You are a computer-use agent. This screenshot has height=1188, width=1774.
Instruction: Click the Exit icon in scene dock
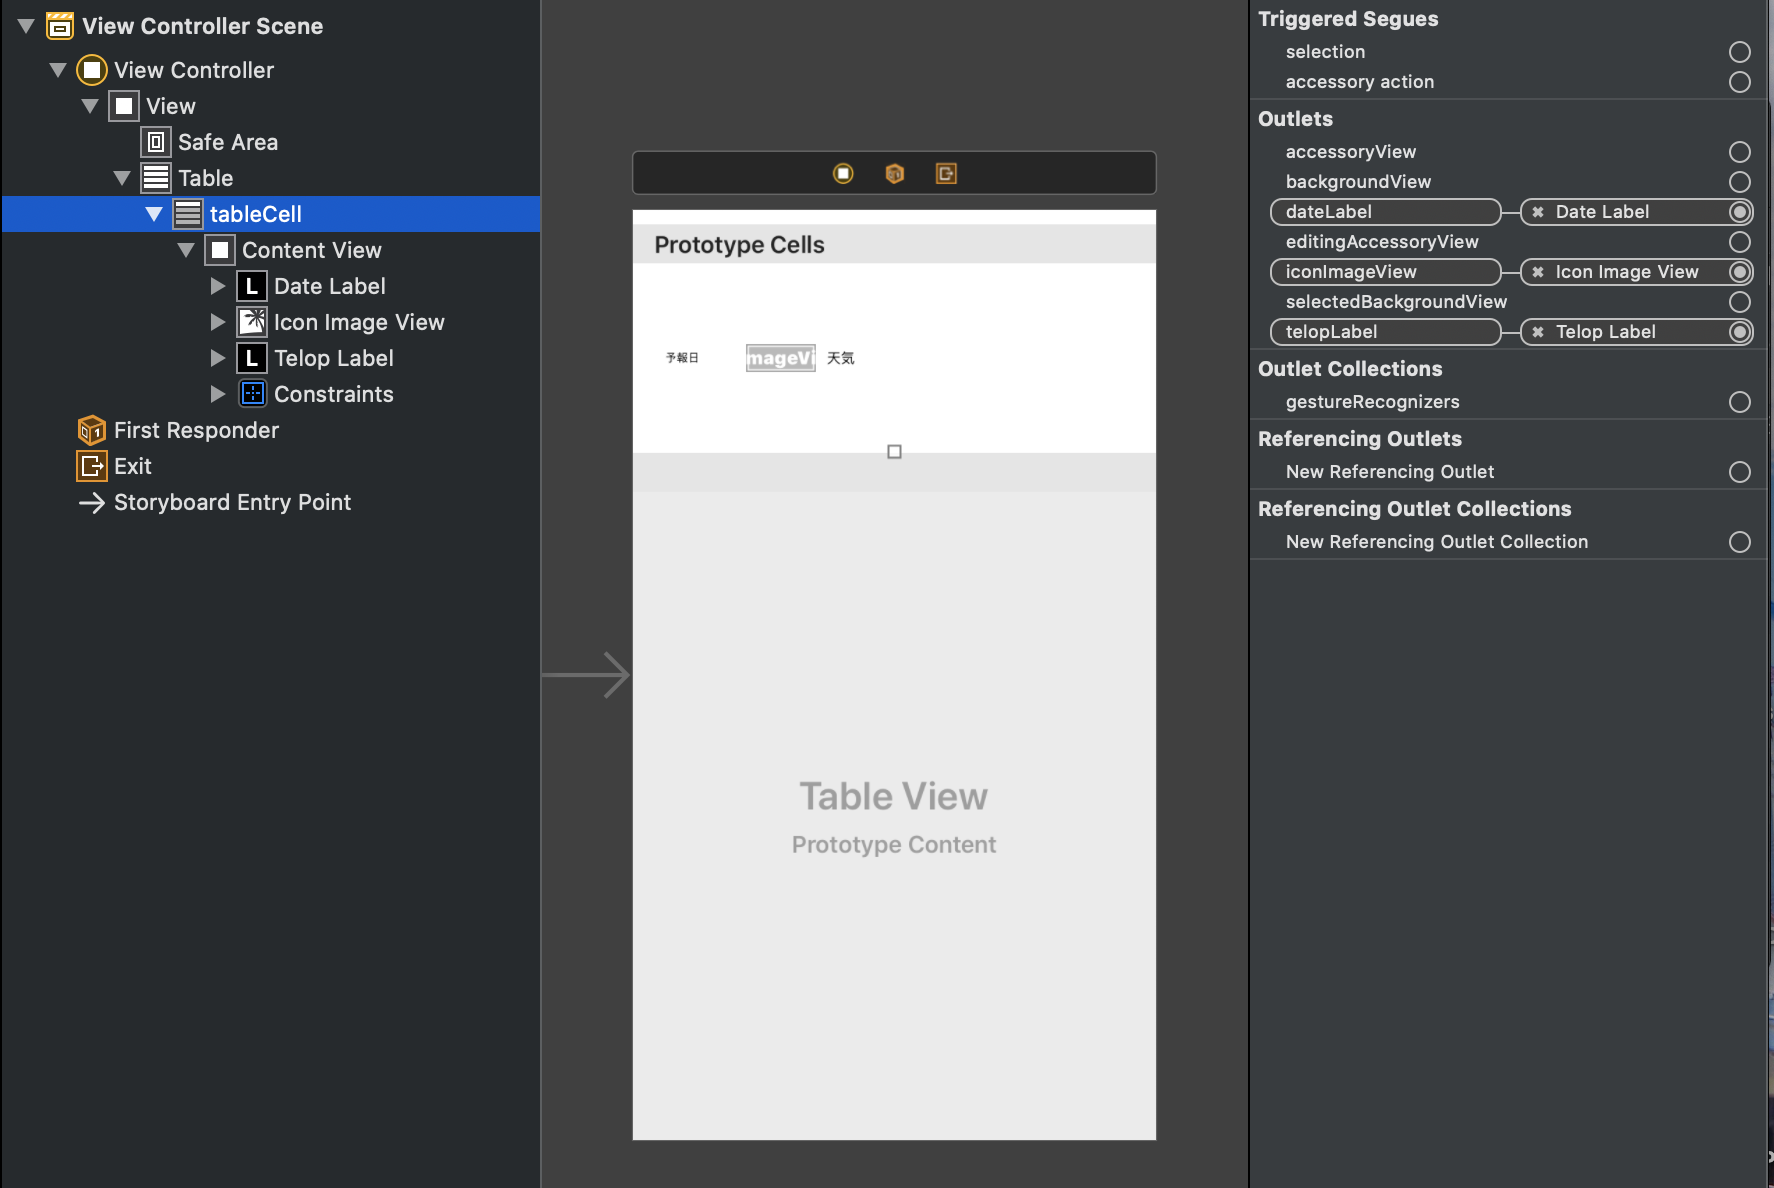pyautogui.click(x=946, y=174)
